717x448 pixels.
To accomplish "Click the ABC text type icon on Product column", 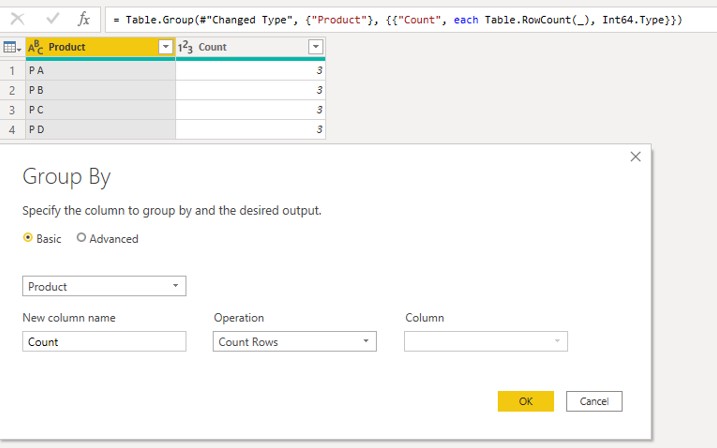I will [x=36, y=47].
